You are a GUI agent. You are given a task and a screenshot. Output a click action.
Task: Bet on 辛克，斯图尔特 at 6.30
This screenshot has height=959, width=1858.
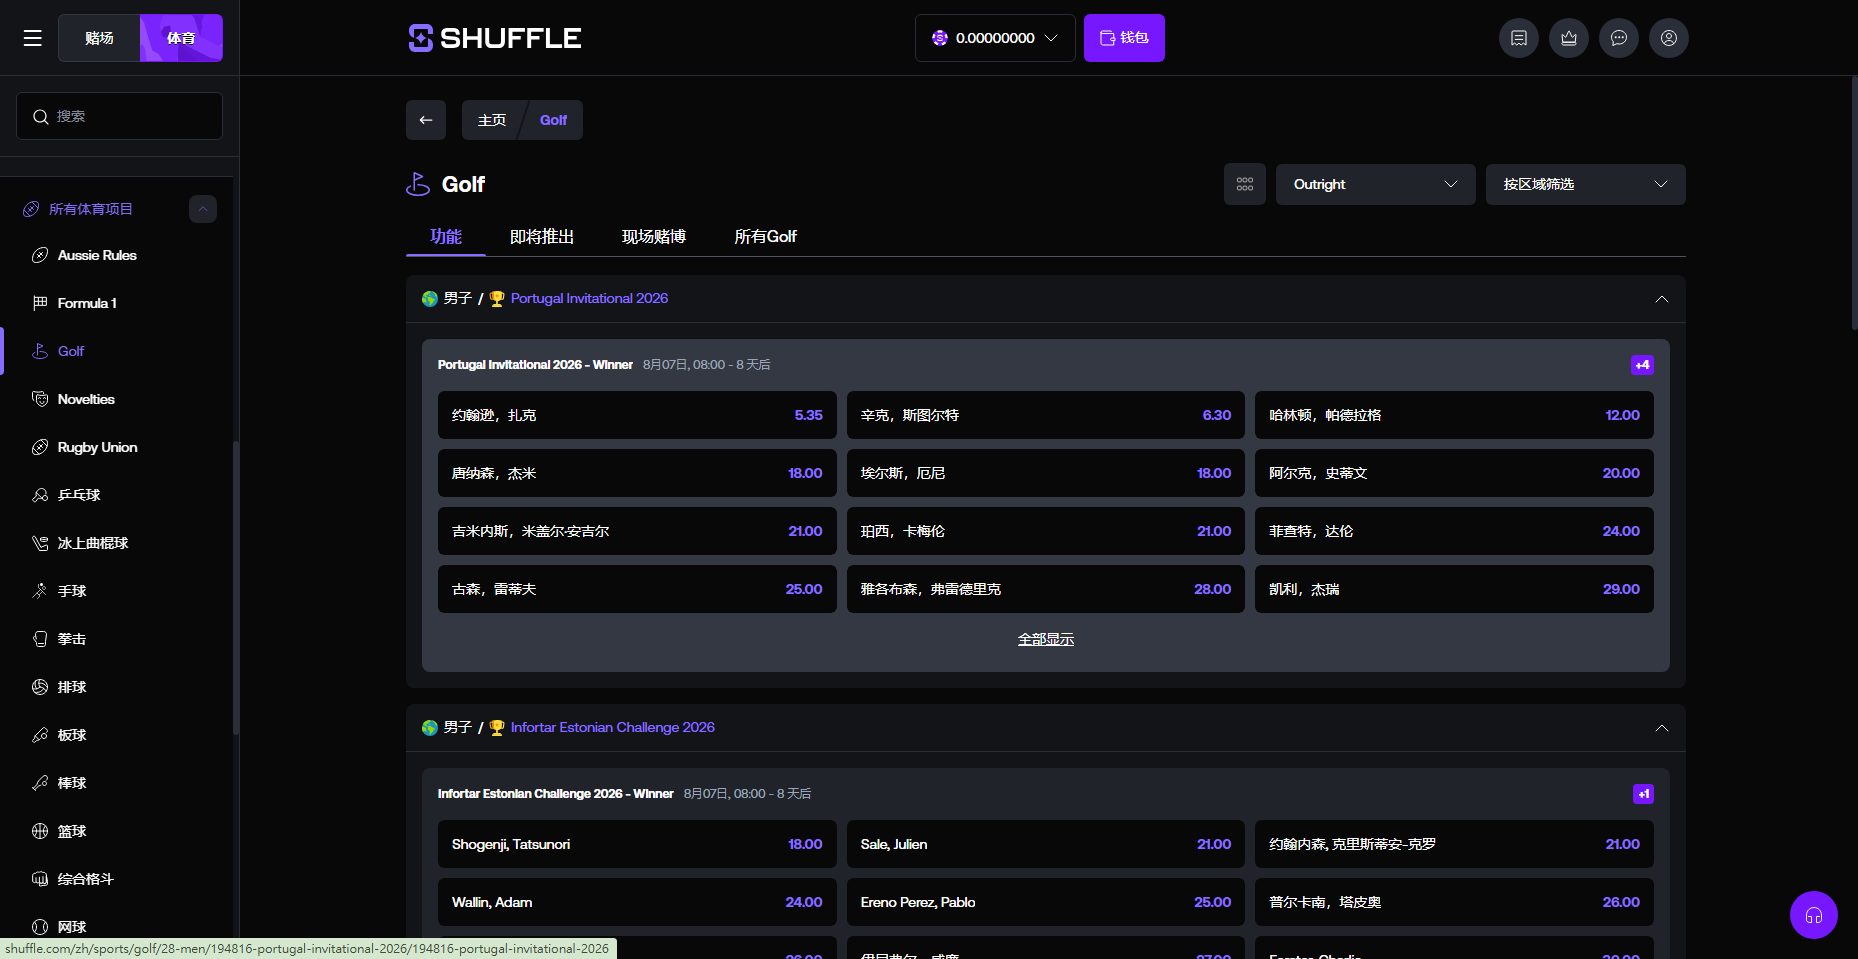tap(1046, 415)
